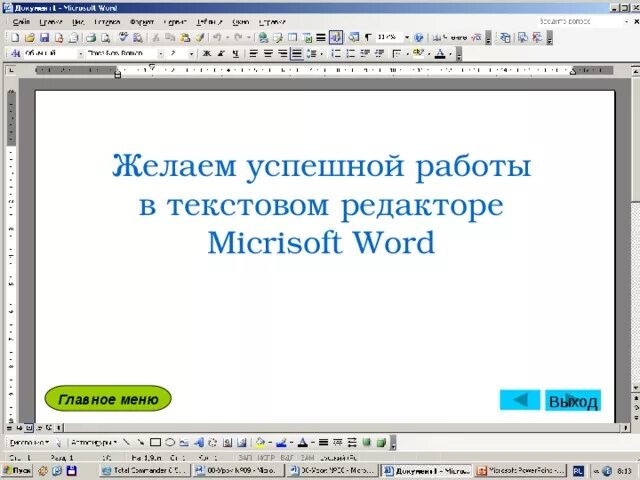Open the Автофигуры dropdown

94,442
